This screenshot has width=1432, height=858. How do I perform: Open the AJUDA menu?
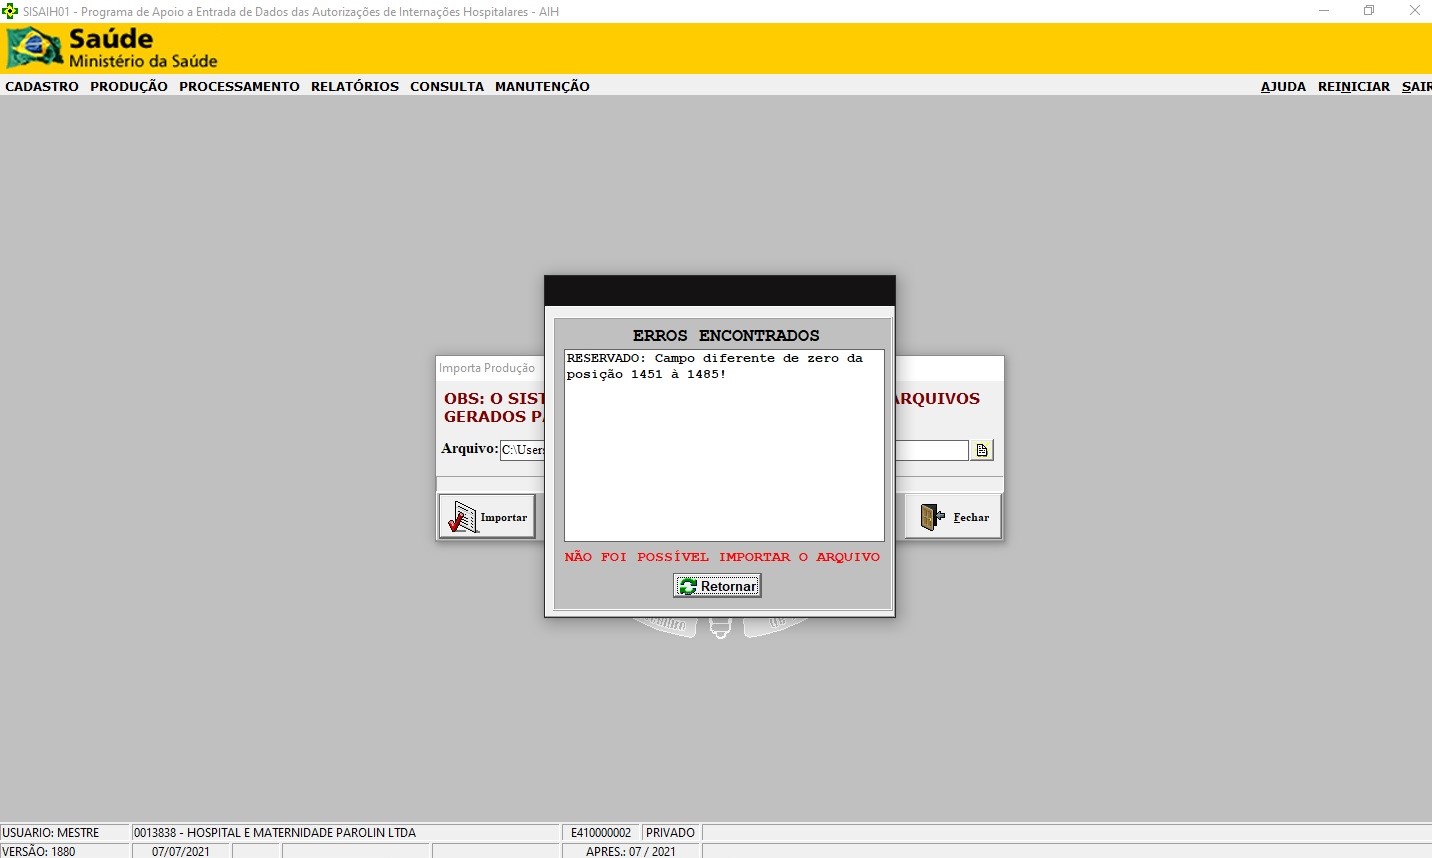click(1283, 87)
